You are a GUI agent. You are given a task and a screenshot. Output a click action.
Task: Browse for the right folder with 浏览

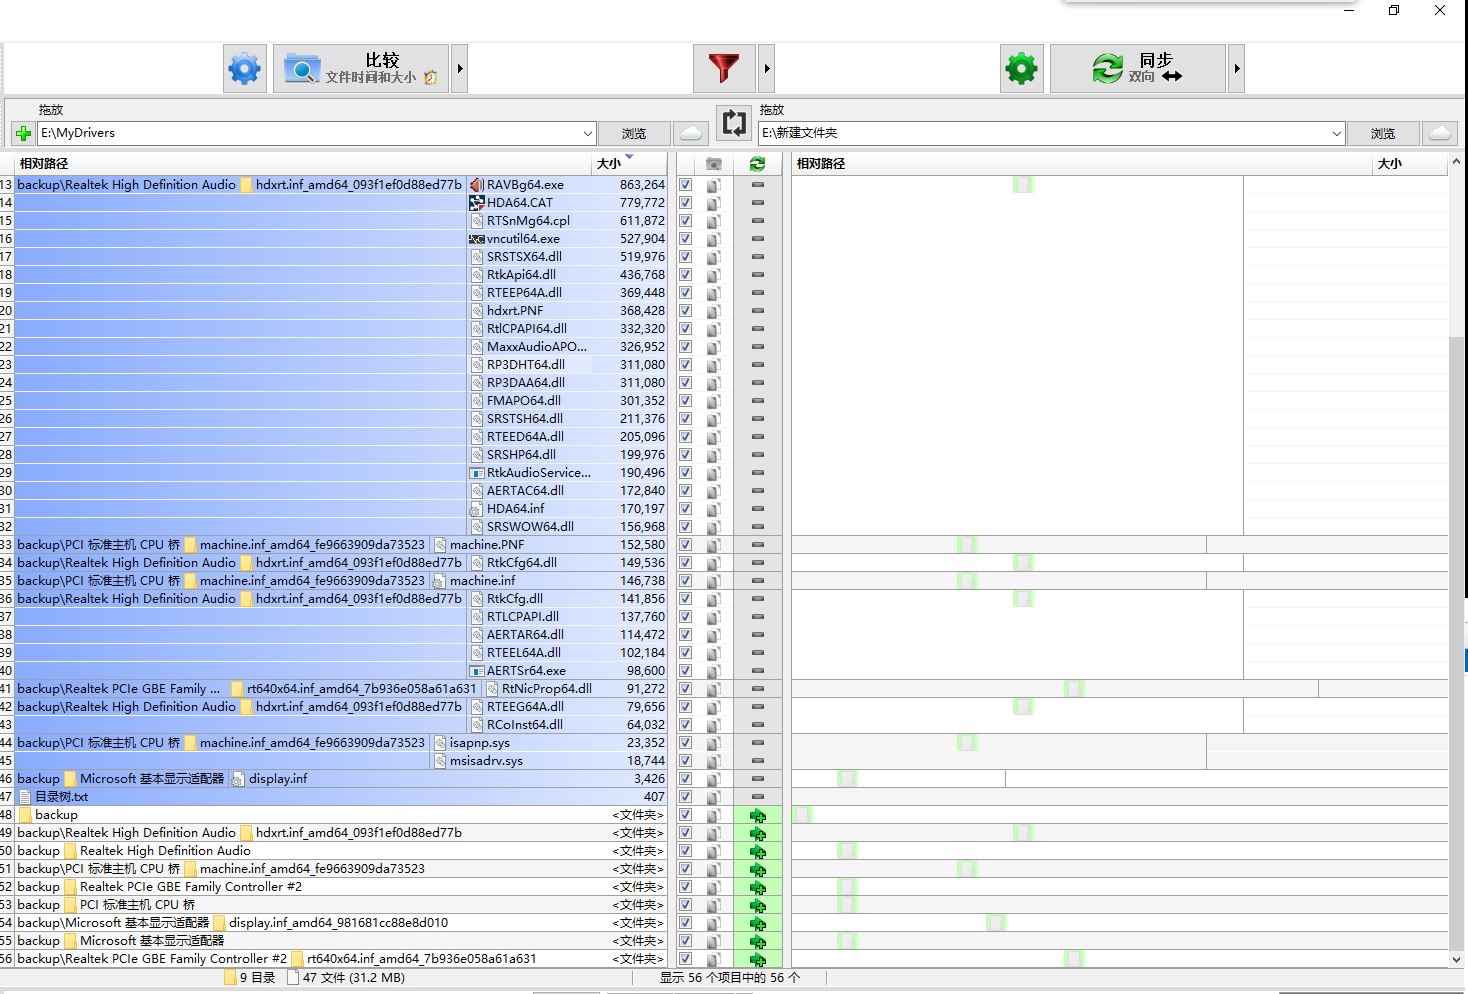tap(1383, 133)
